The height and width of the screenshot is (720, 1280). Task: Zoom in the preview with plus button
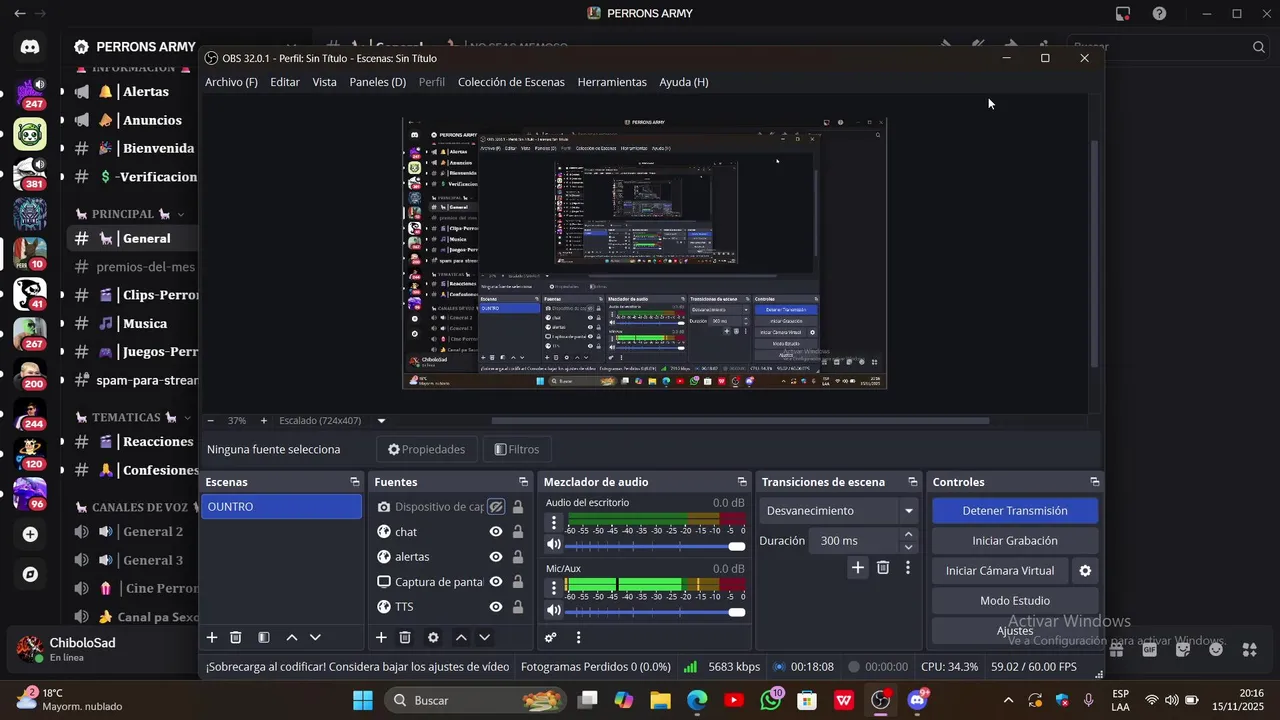click(264, 421)
